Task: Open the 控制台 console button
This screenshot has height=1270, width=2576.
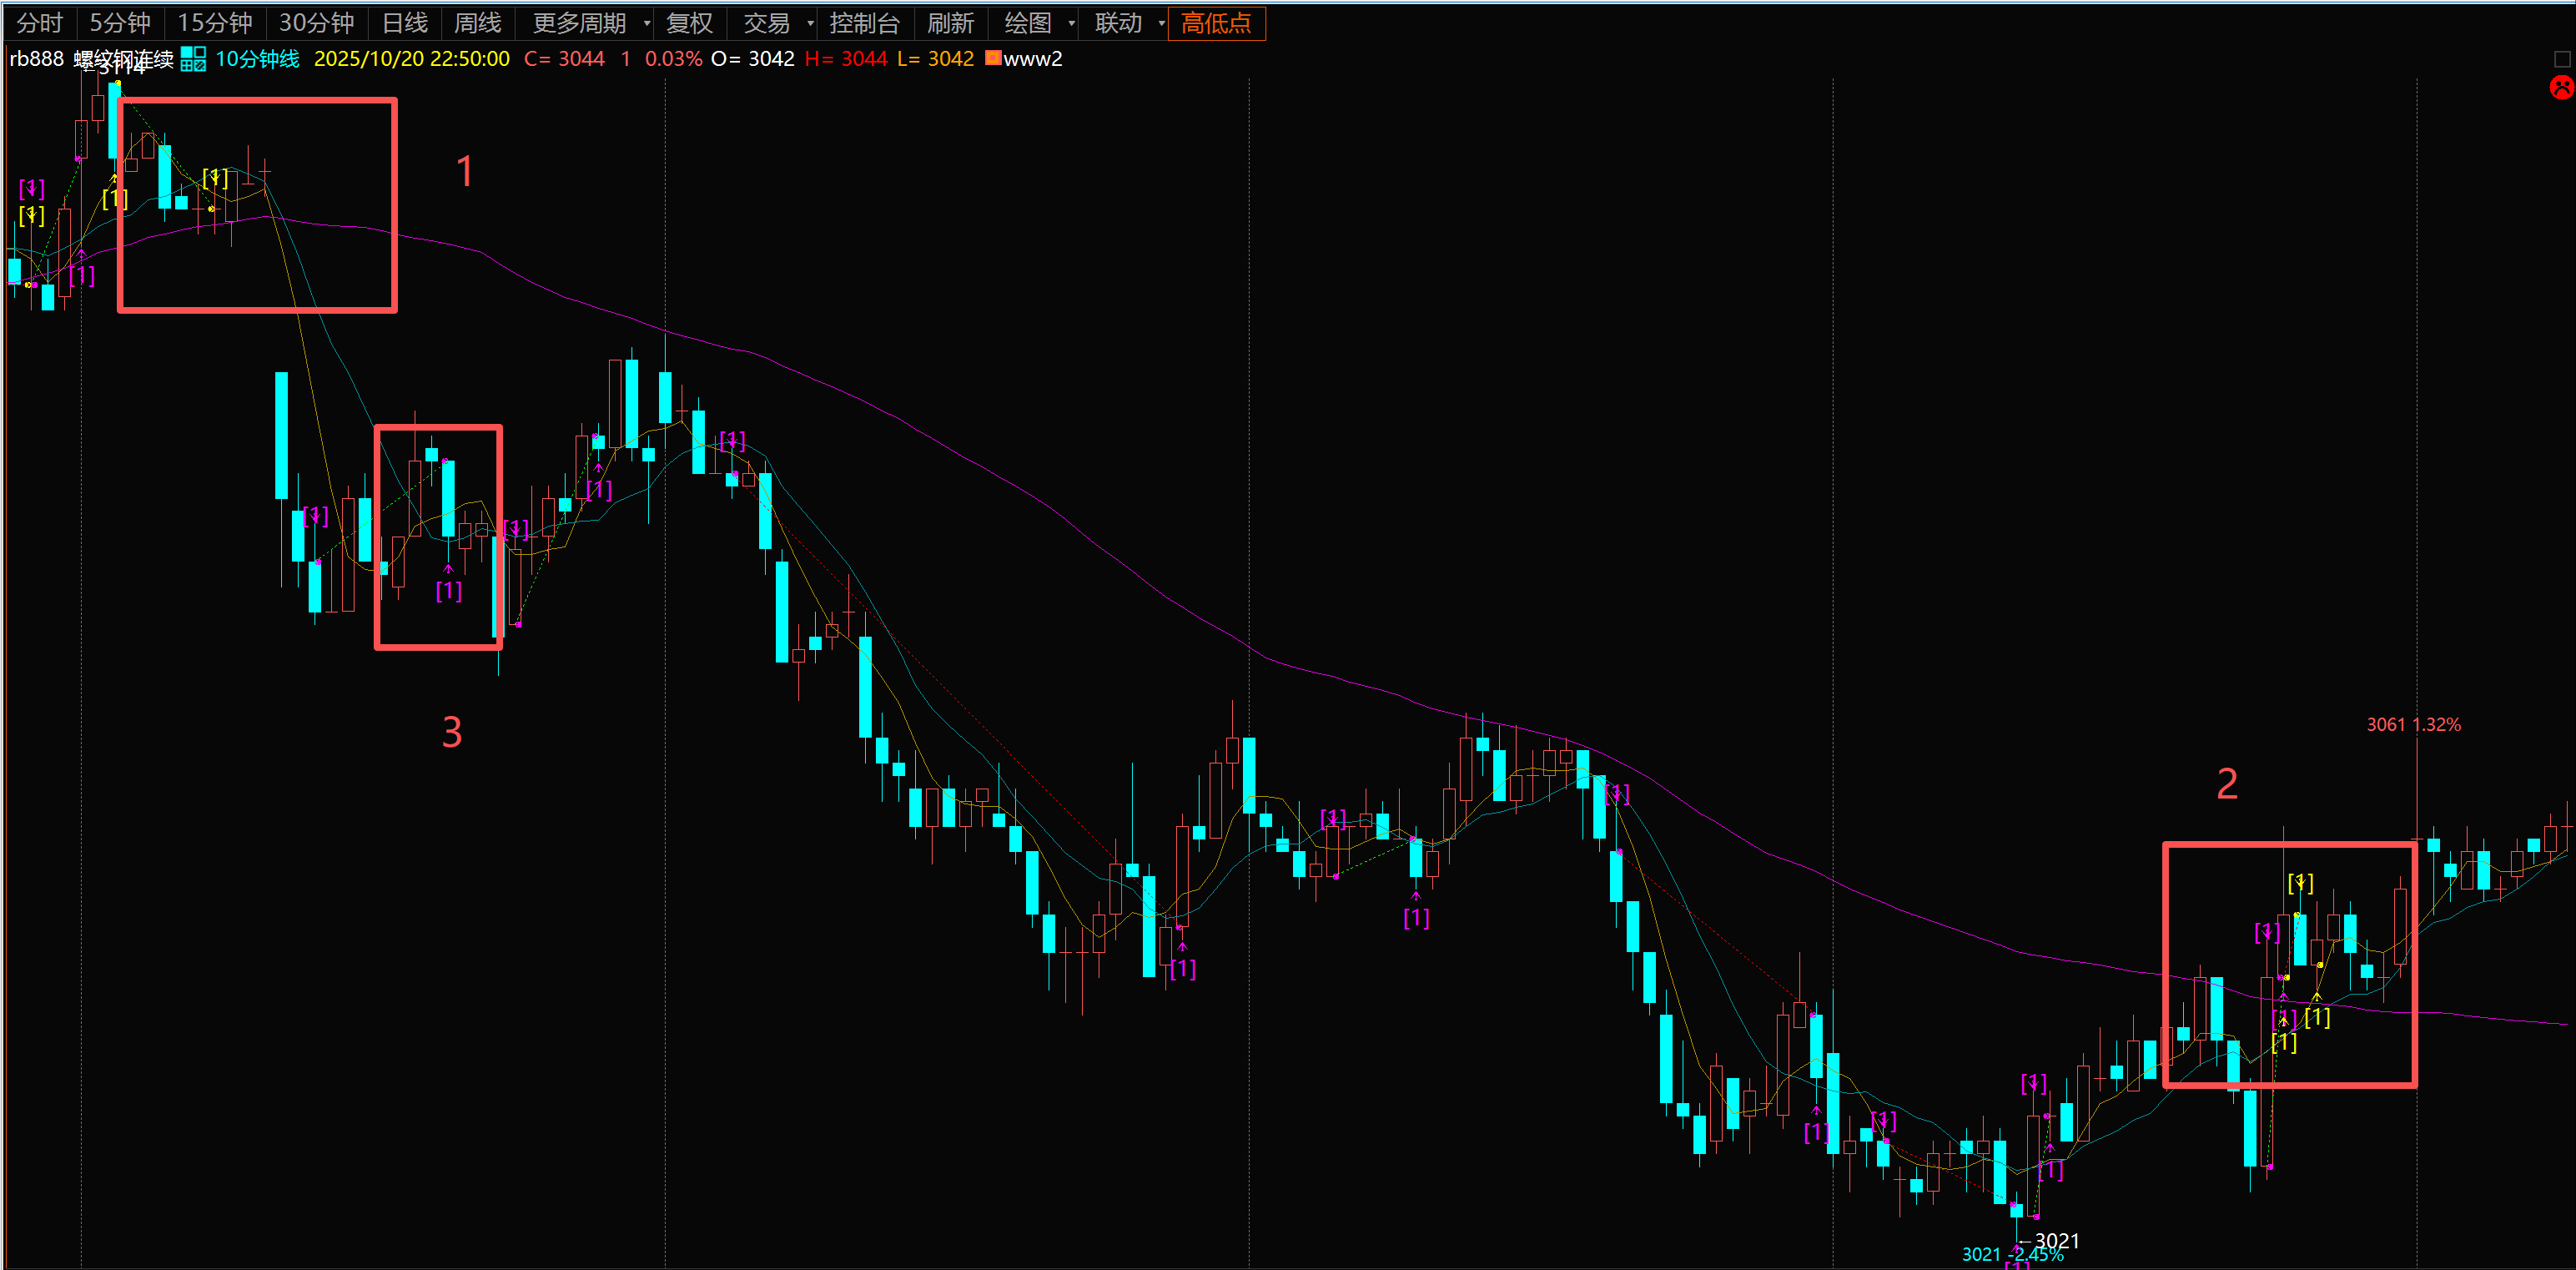Action: click(864, 23)
